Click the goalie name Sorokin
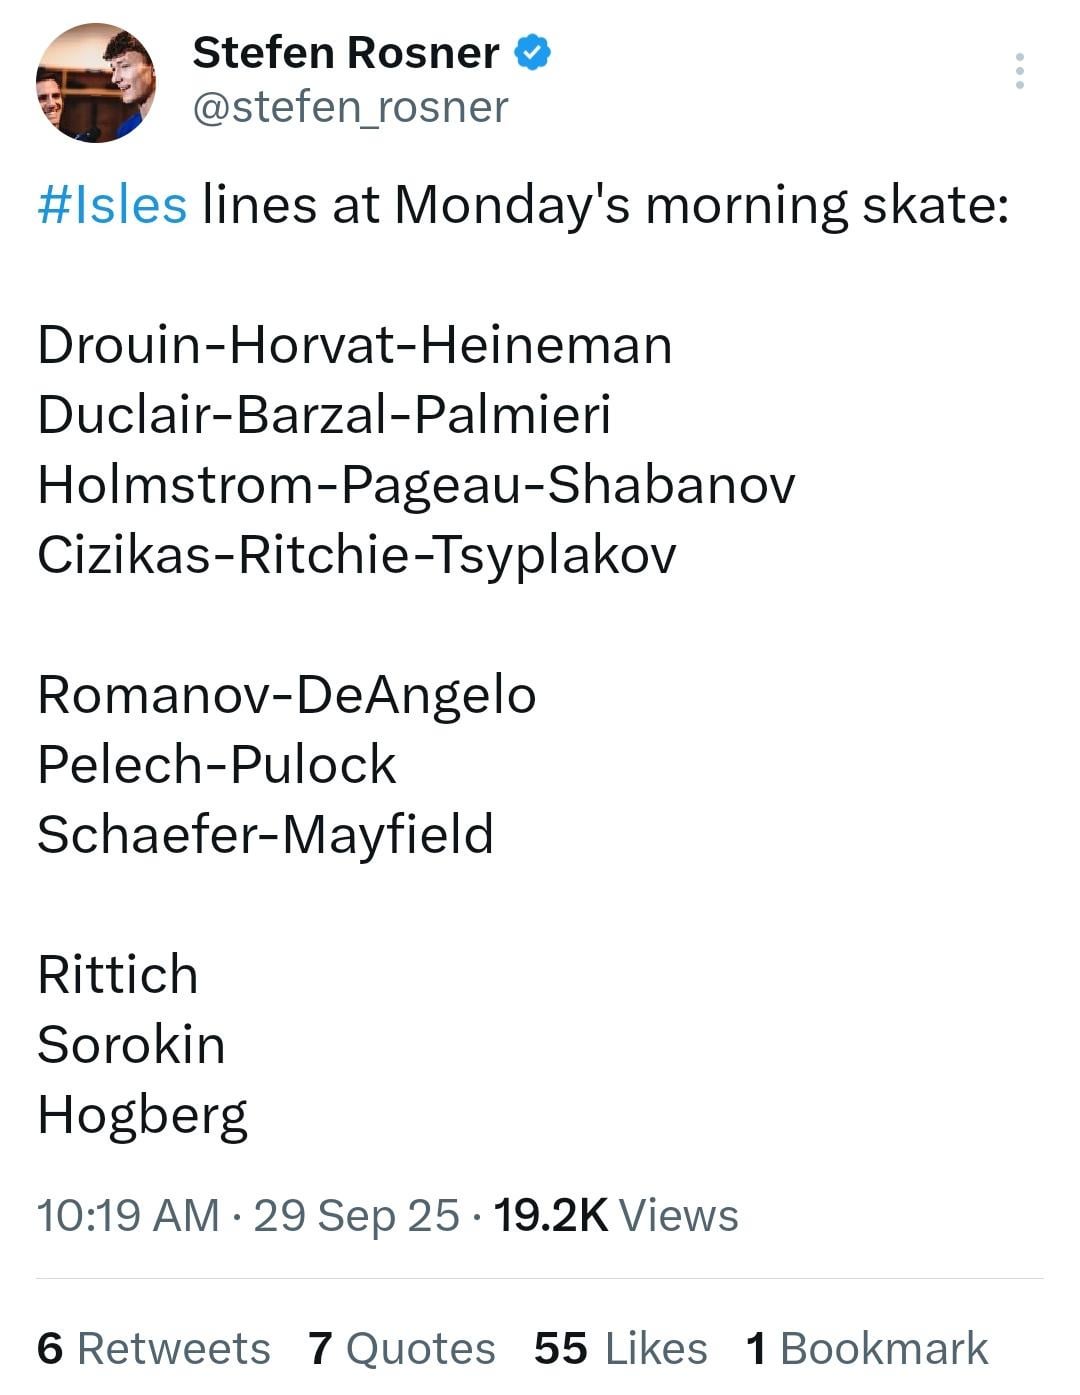 tap(131, 1045)
